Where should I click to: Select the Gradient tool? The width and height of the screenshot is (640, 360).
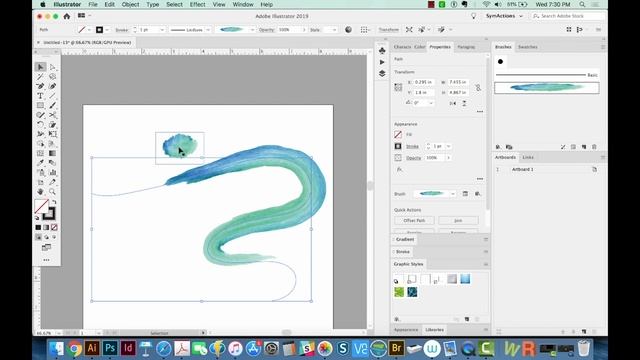point(53,153)
